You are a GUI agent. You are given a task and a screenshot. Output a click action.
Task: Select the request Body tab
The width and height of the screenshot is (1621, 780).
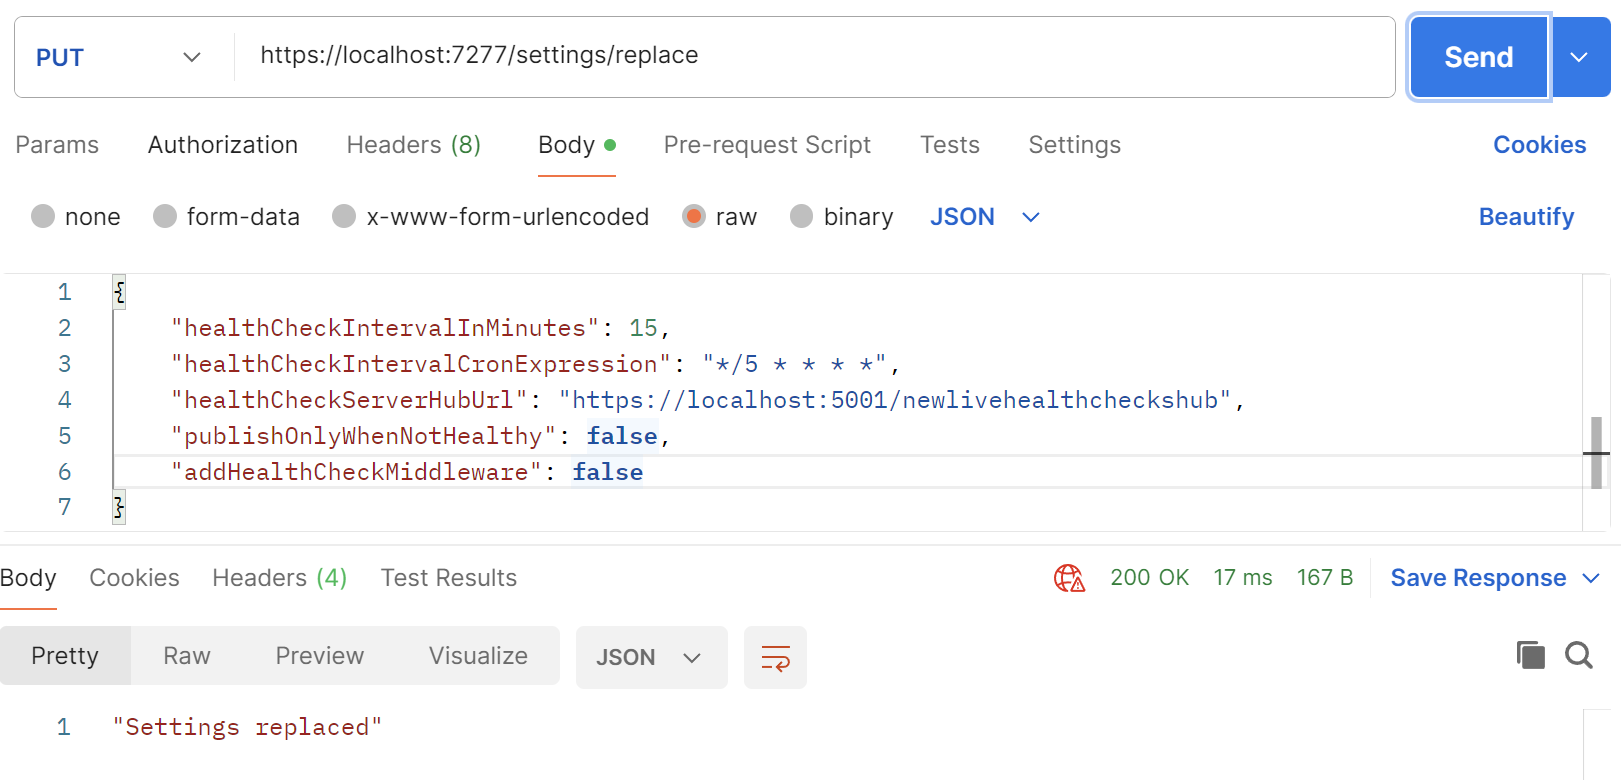point(577,145)
